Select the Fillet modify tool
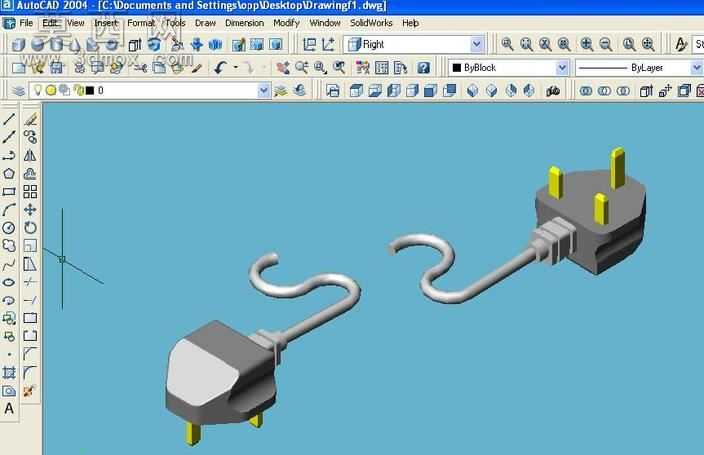Screen dimensions: 704x455 point(30,372)
